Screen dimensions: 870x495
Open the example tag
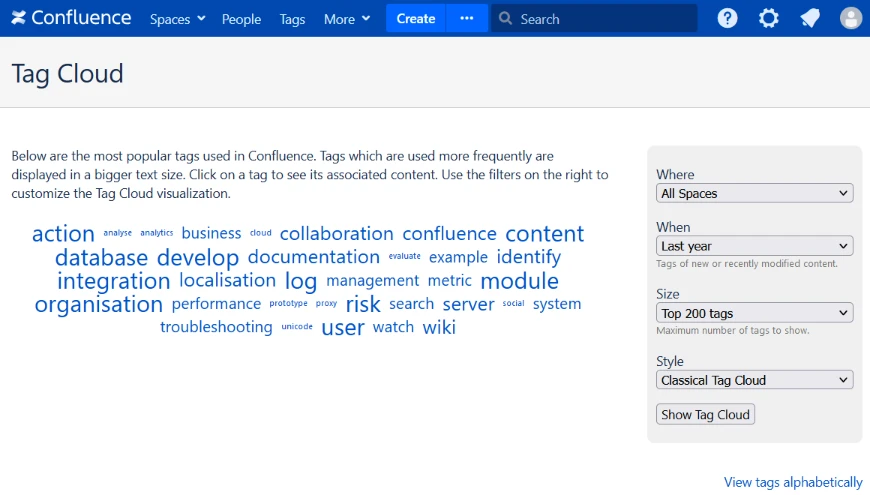click(x=458, y=257)
